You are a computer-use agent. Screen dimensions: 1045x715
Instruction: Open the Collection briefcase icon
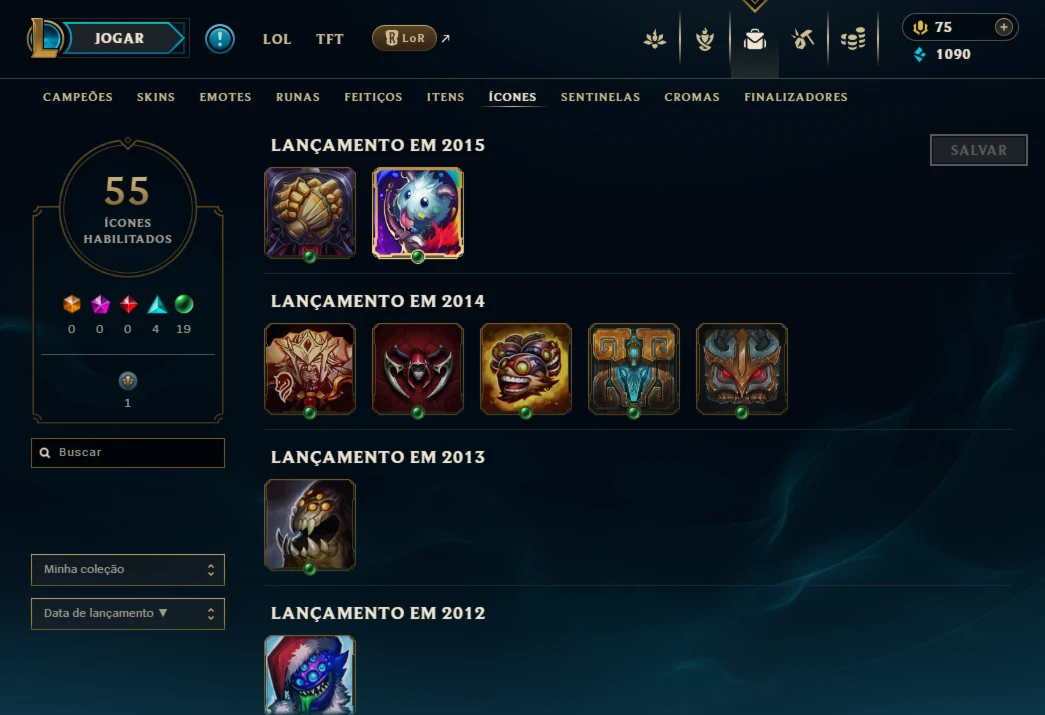point(754,40)
